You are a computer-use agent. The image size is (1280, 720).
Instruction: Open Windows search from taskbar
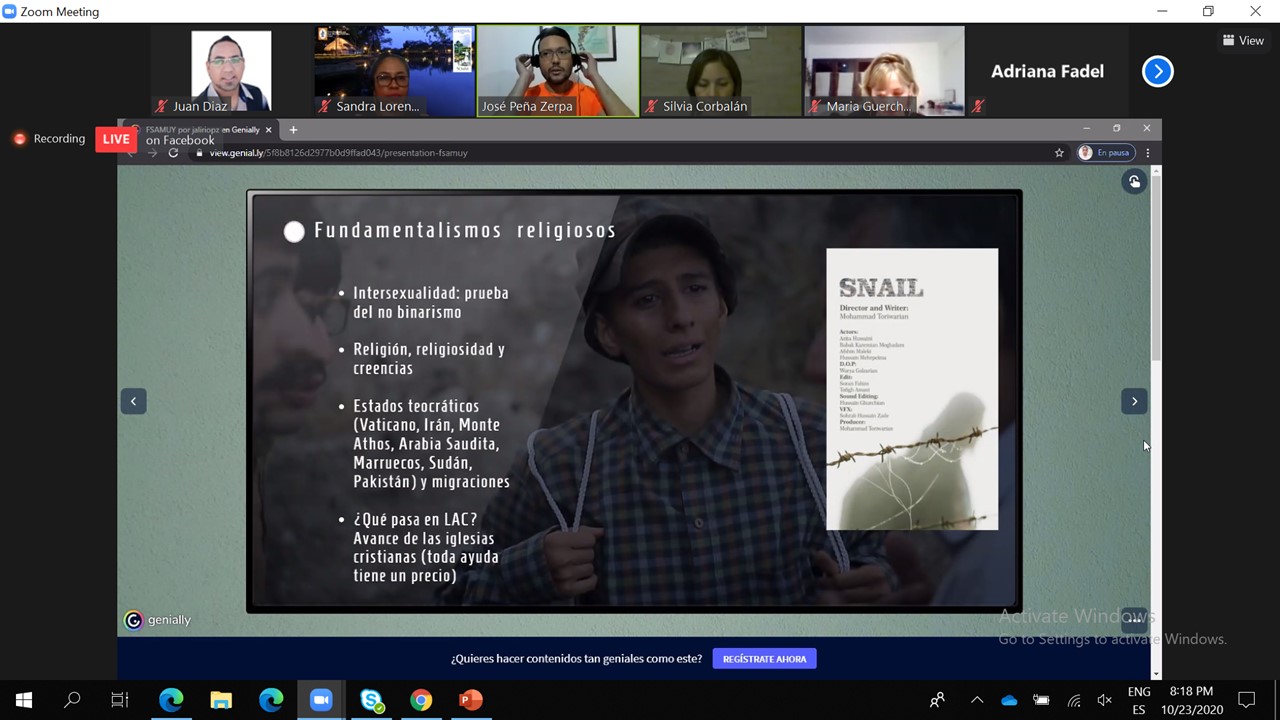(72, 700)
